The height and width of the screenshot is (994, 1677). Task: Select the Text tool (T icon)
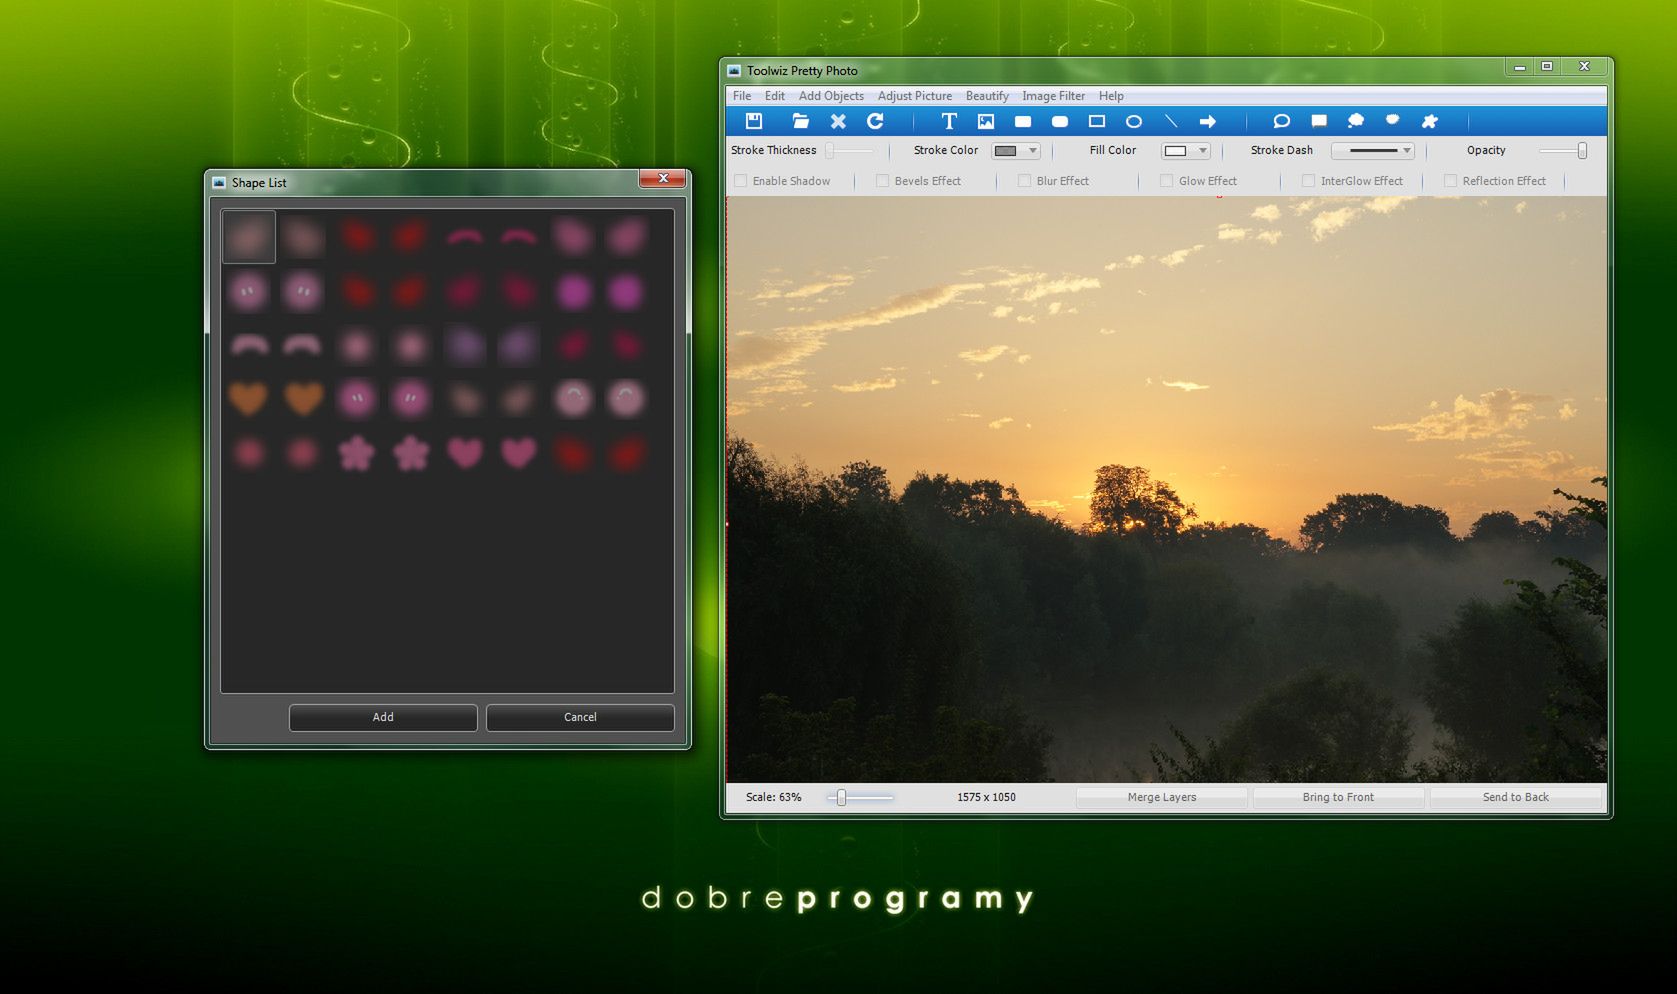tap(949, 121)
